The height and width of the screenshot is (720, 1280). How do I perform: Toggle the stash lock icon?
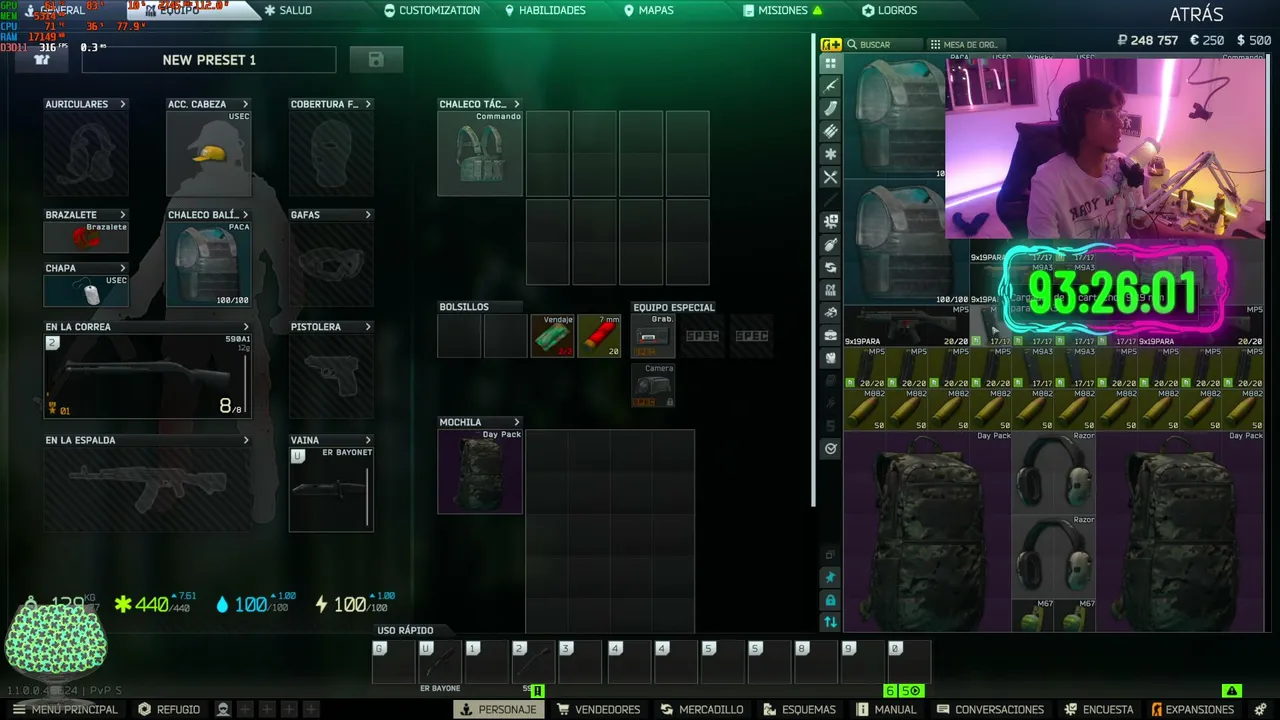point(830,600)
